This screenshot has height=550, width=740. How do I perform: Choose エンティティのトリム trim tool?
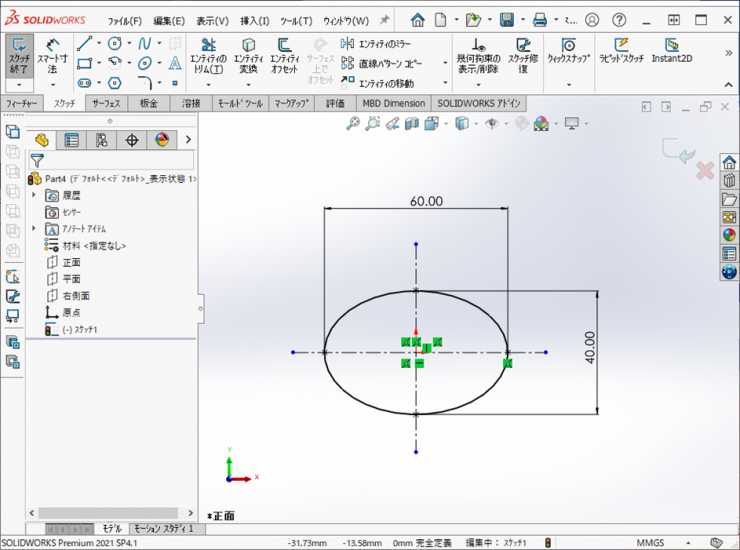pos(207,57)
